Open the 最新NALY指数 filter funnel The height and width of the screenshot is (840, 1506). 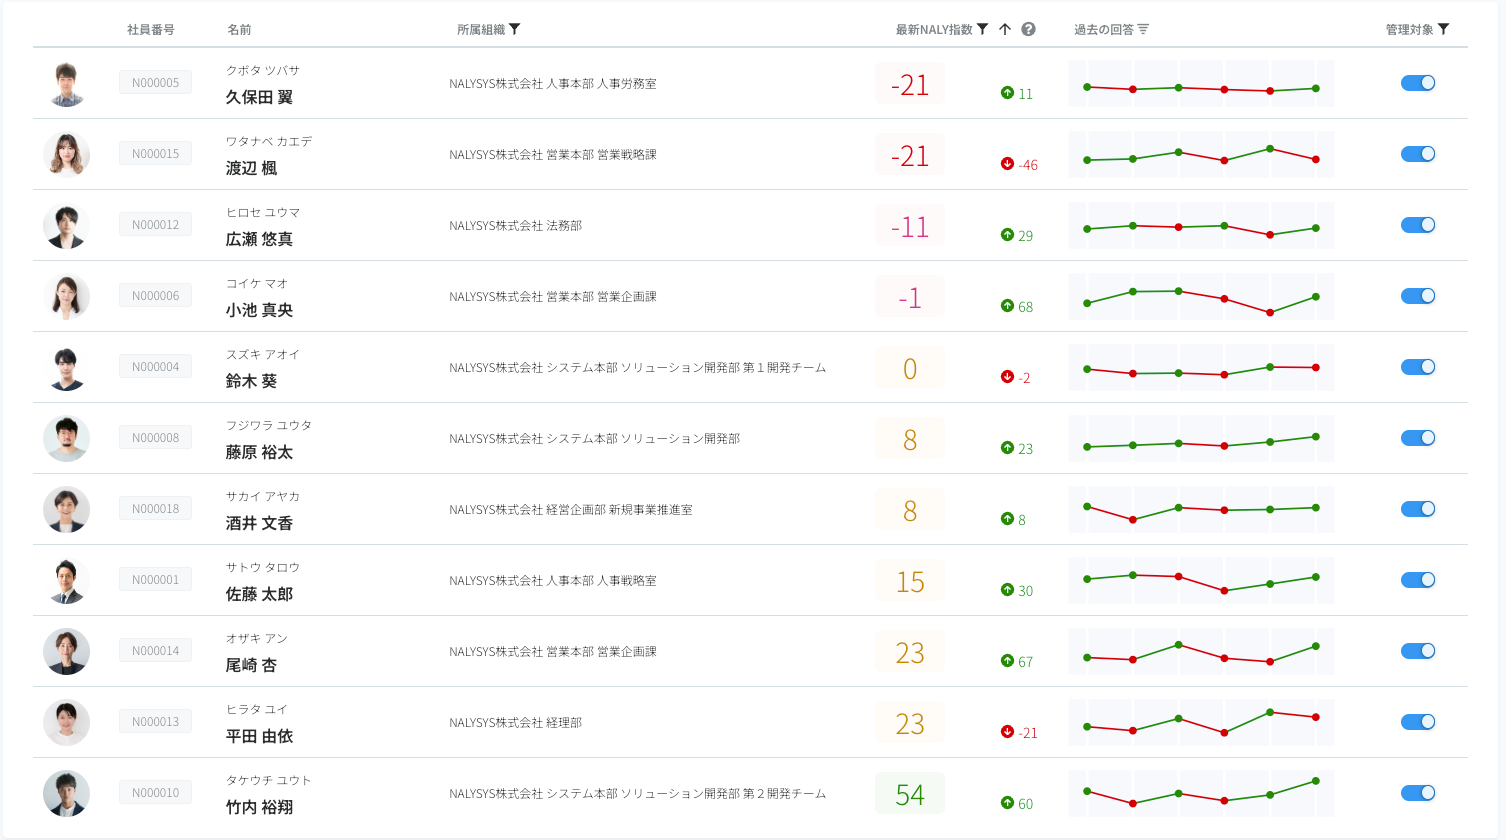pos(983,29)
